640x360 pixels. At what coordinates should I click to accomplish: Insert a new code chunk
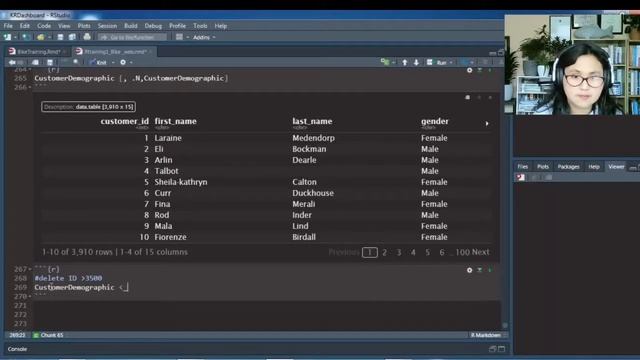(385, 62)
